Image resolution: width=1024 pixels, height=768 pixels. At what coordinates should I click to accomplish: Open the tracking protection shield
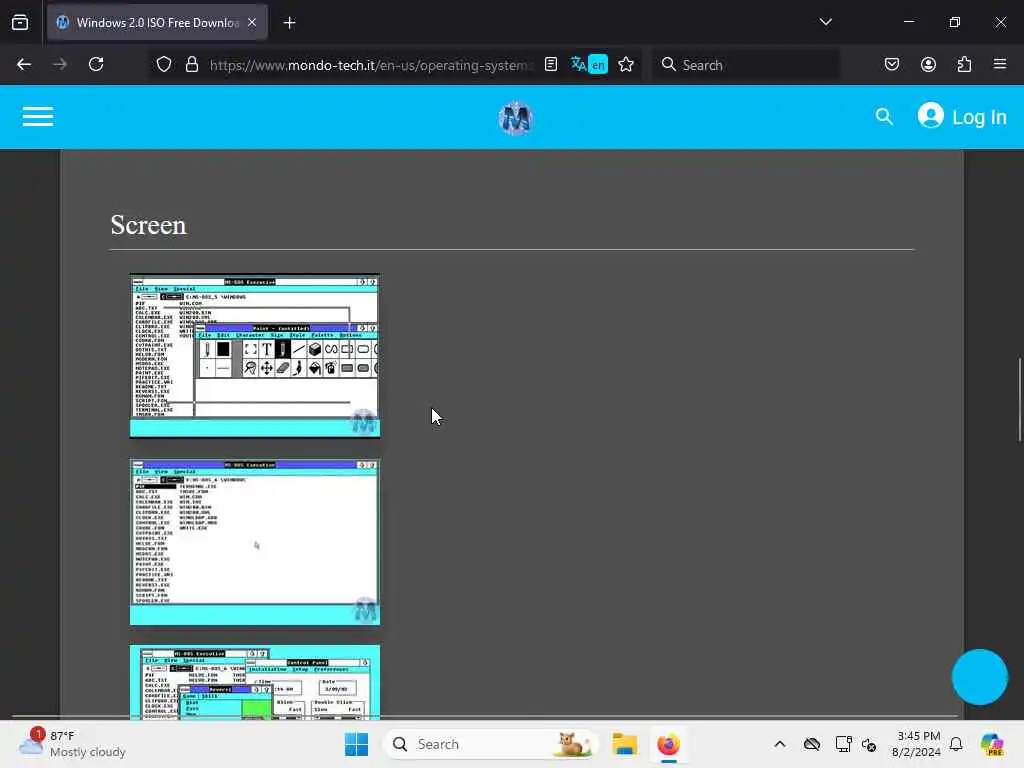pos(164,65)
